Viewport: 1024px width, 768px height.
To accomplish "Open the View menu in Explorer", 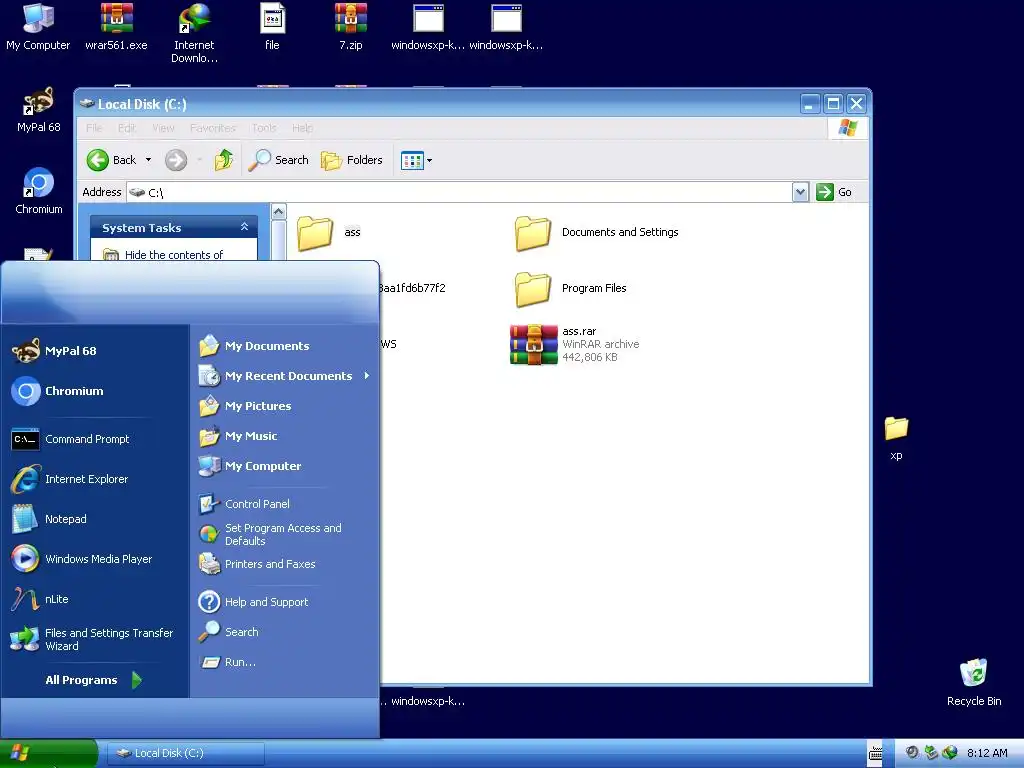I will tap(163, 128).
